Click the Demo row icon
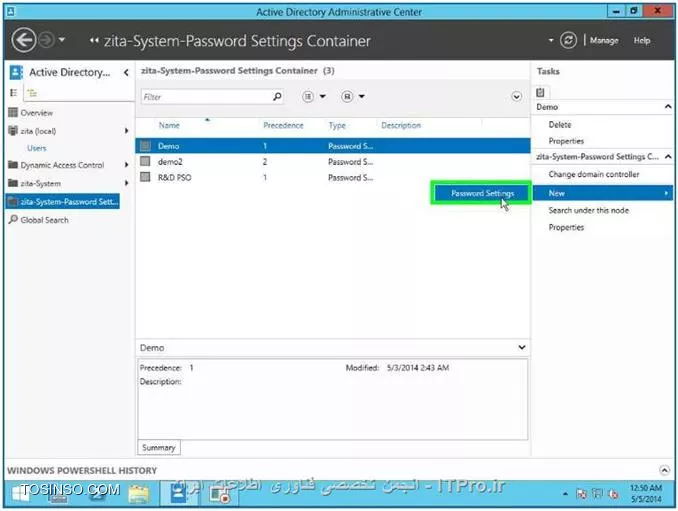Image resolution: width=678 pixels, height=511 pixels. (x=145, y=146)
